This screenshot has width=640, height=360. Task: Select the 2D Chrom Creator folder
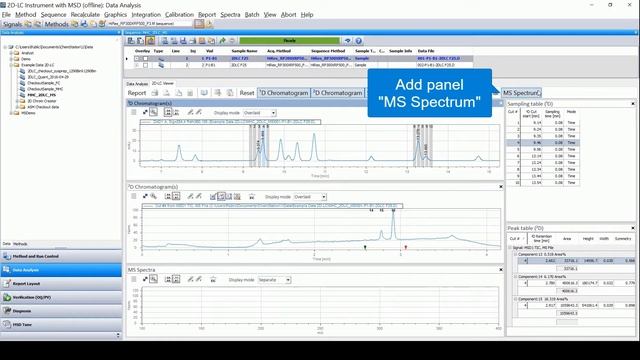point(42,101)
